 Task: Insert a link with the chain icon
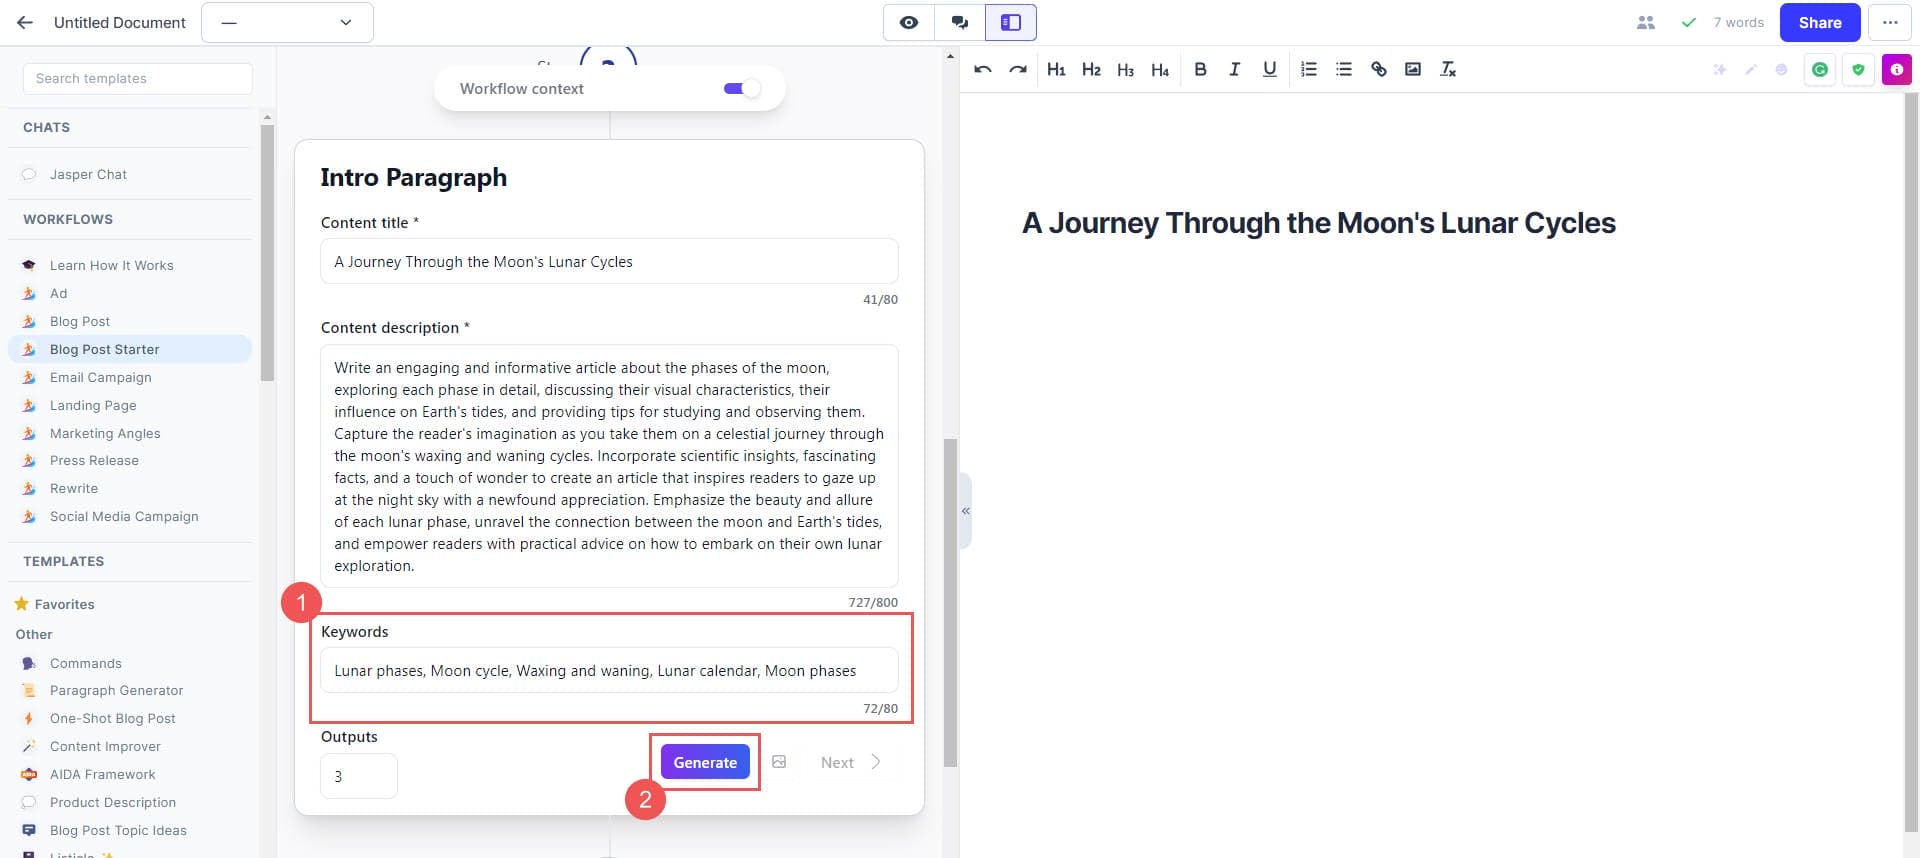pos(1378,69)
